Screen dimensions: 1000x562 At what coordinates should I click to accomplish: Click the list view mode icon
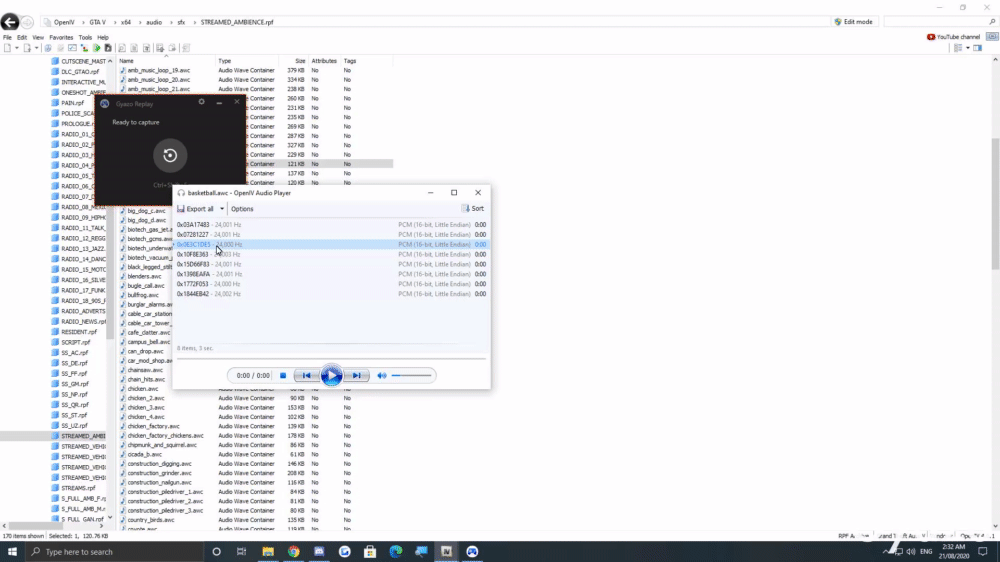click(958, 48)
